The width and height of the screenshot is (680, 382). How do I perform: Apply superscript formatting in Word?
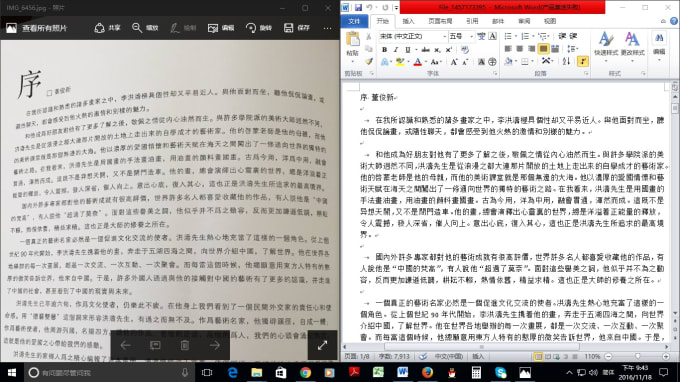pyautogui.click(x=449, y=50)
